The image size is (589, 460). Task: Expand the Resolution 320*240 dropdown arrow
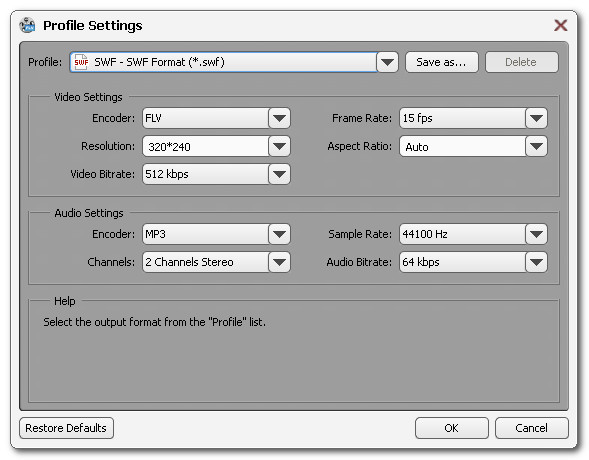tap(279, 146)
